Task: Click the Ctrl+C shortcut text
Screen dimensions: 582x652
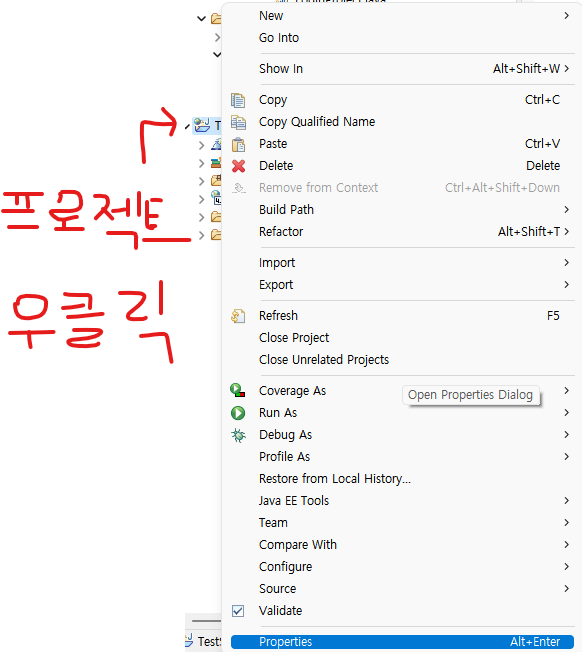Action: click(542, 100)
